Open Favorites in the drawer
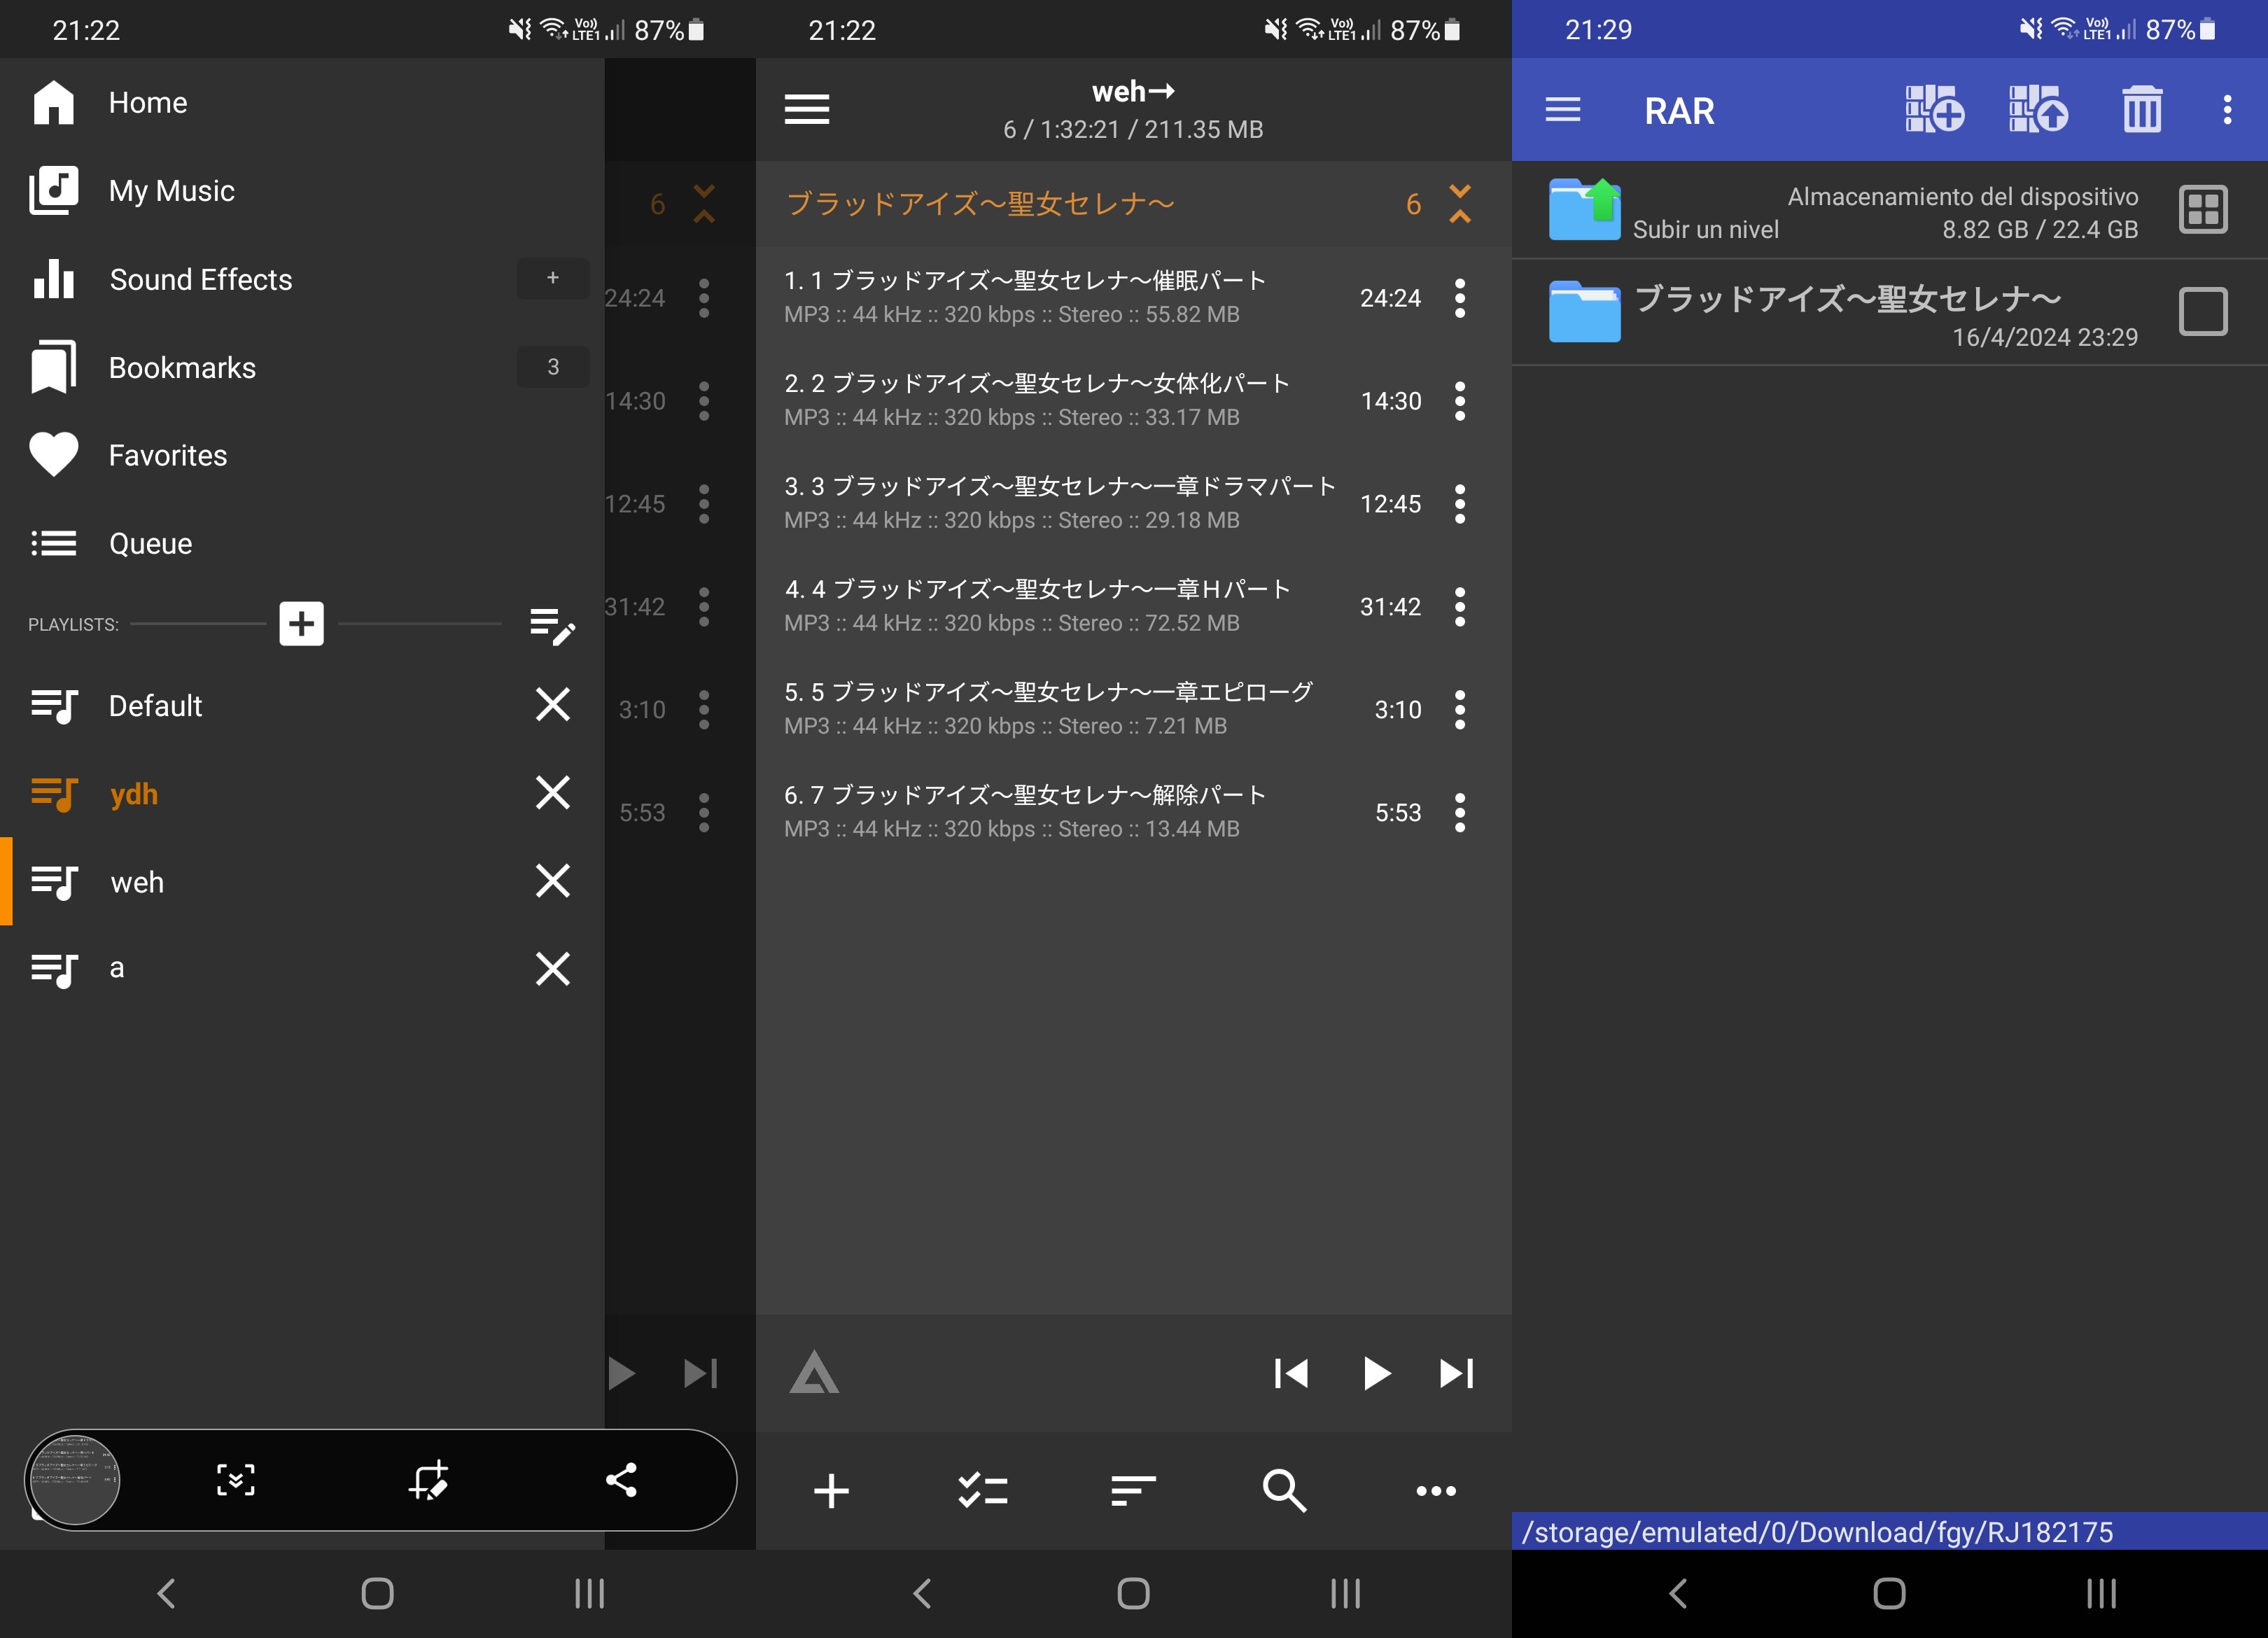The image size is (2268, 1638). 302,455
